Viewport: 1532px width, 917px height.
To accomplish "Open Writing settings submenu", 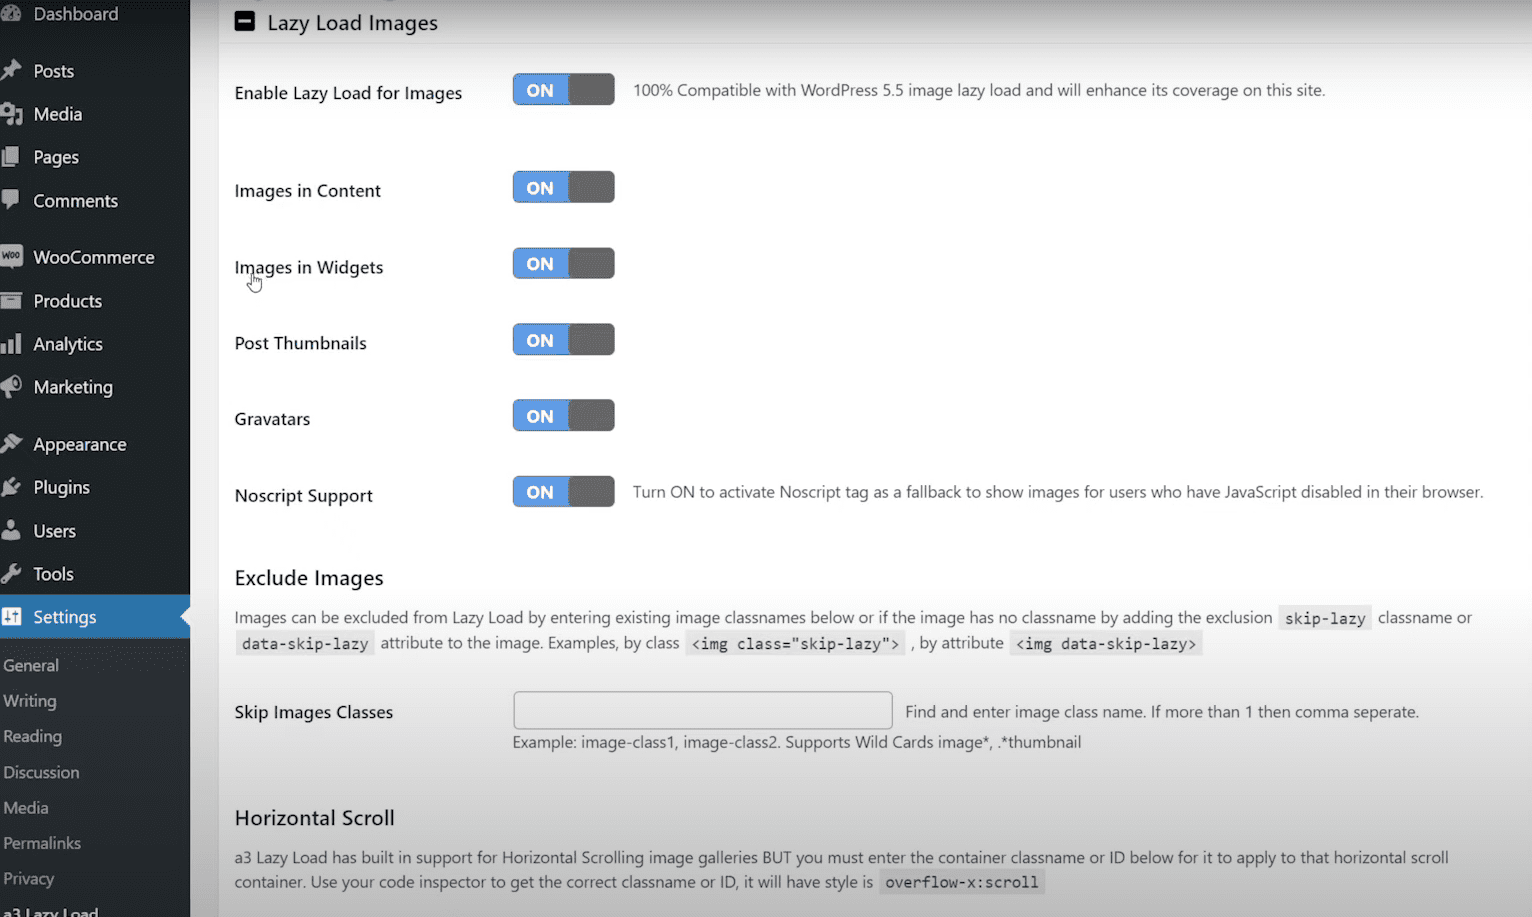I will coord(30,701).
